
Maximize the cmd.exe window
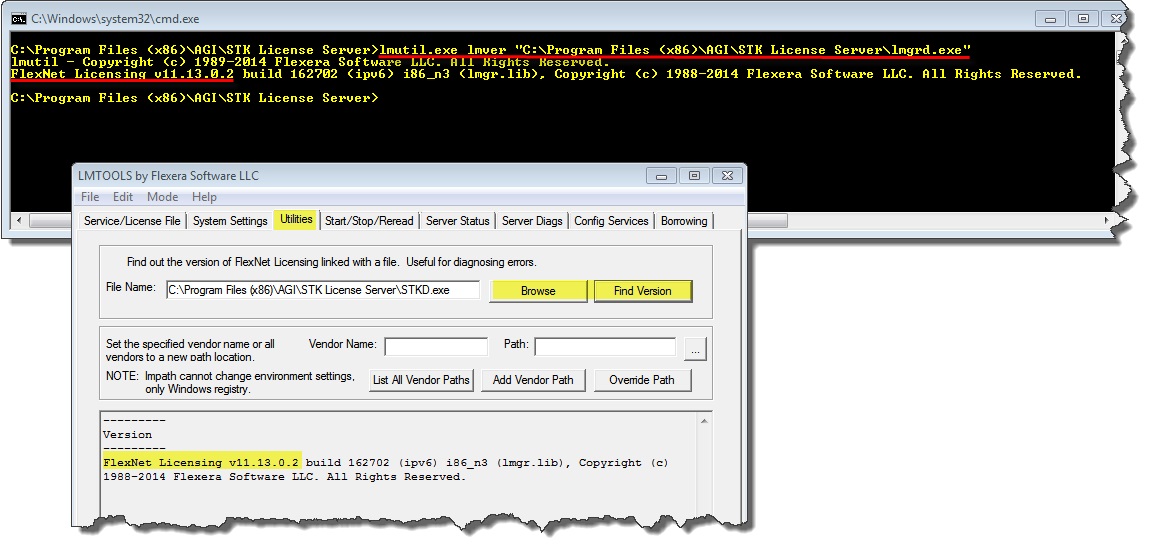pos(1083,19)
